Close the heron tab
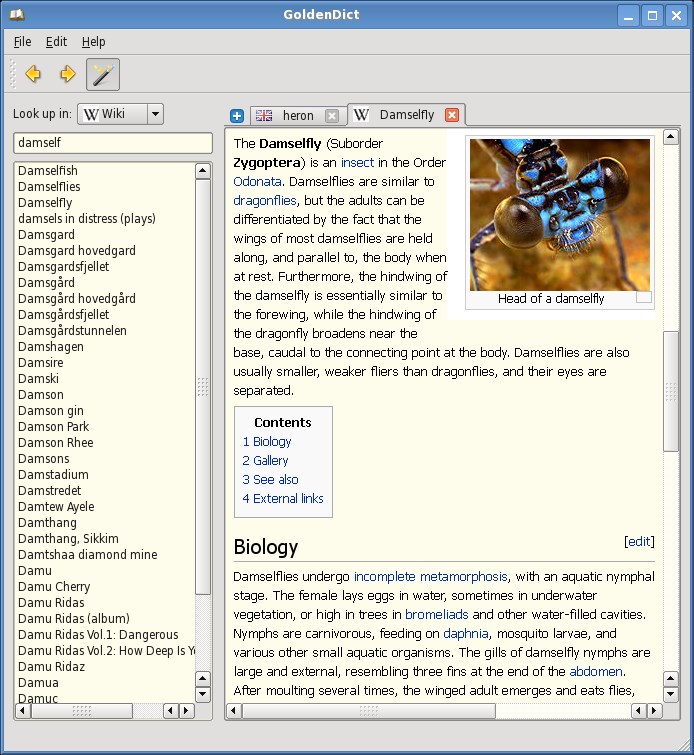The image size is (694, 755). [331, 116]
